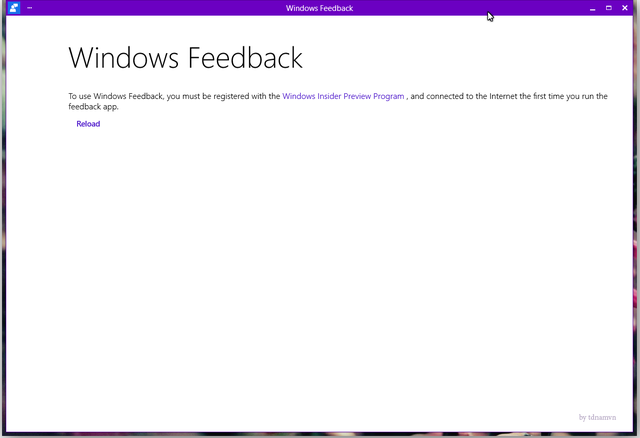Click the 'Windows Feedback' title bar caption
The image size is (640, 438).
tap(319, 8)
